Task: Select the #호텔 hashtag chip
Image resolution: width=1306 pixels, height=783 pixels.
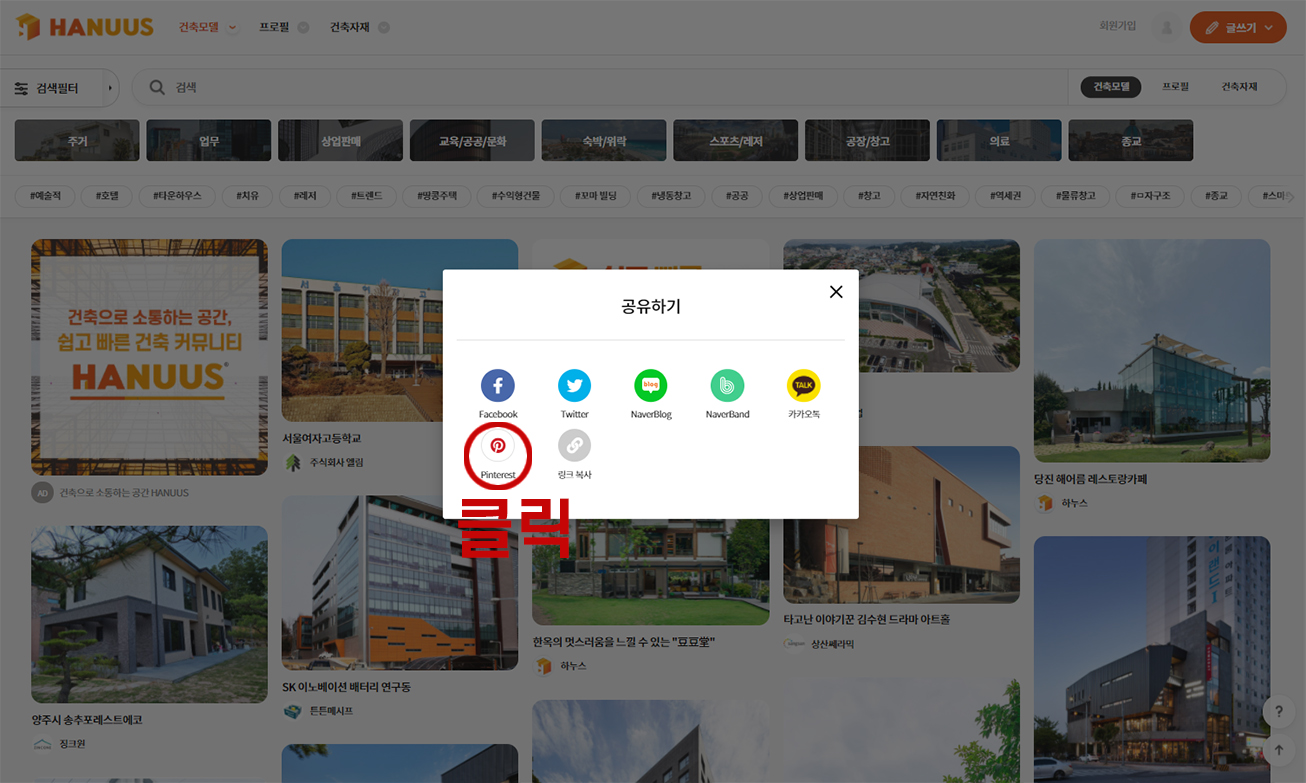Action: tap(107, 196)
